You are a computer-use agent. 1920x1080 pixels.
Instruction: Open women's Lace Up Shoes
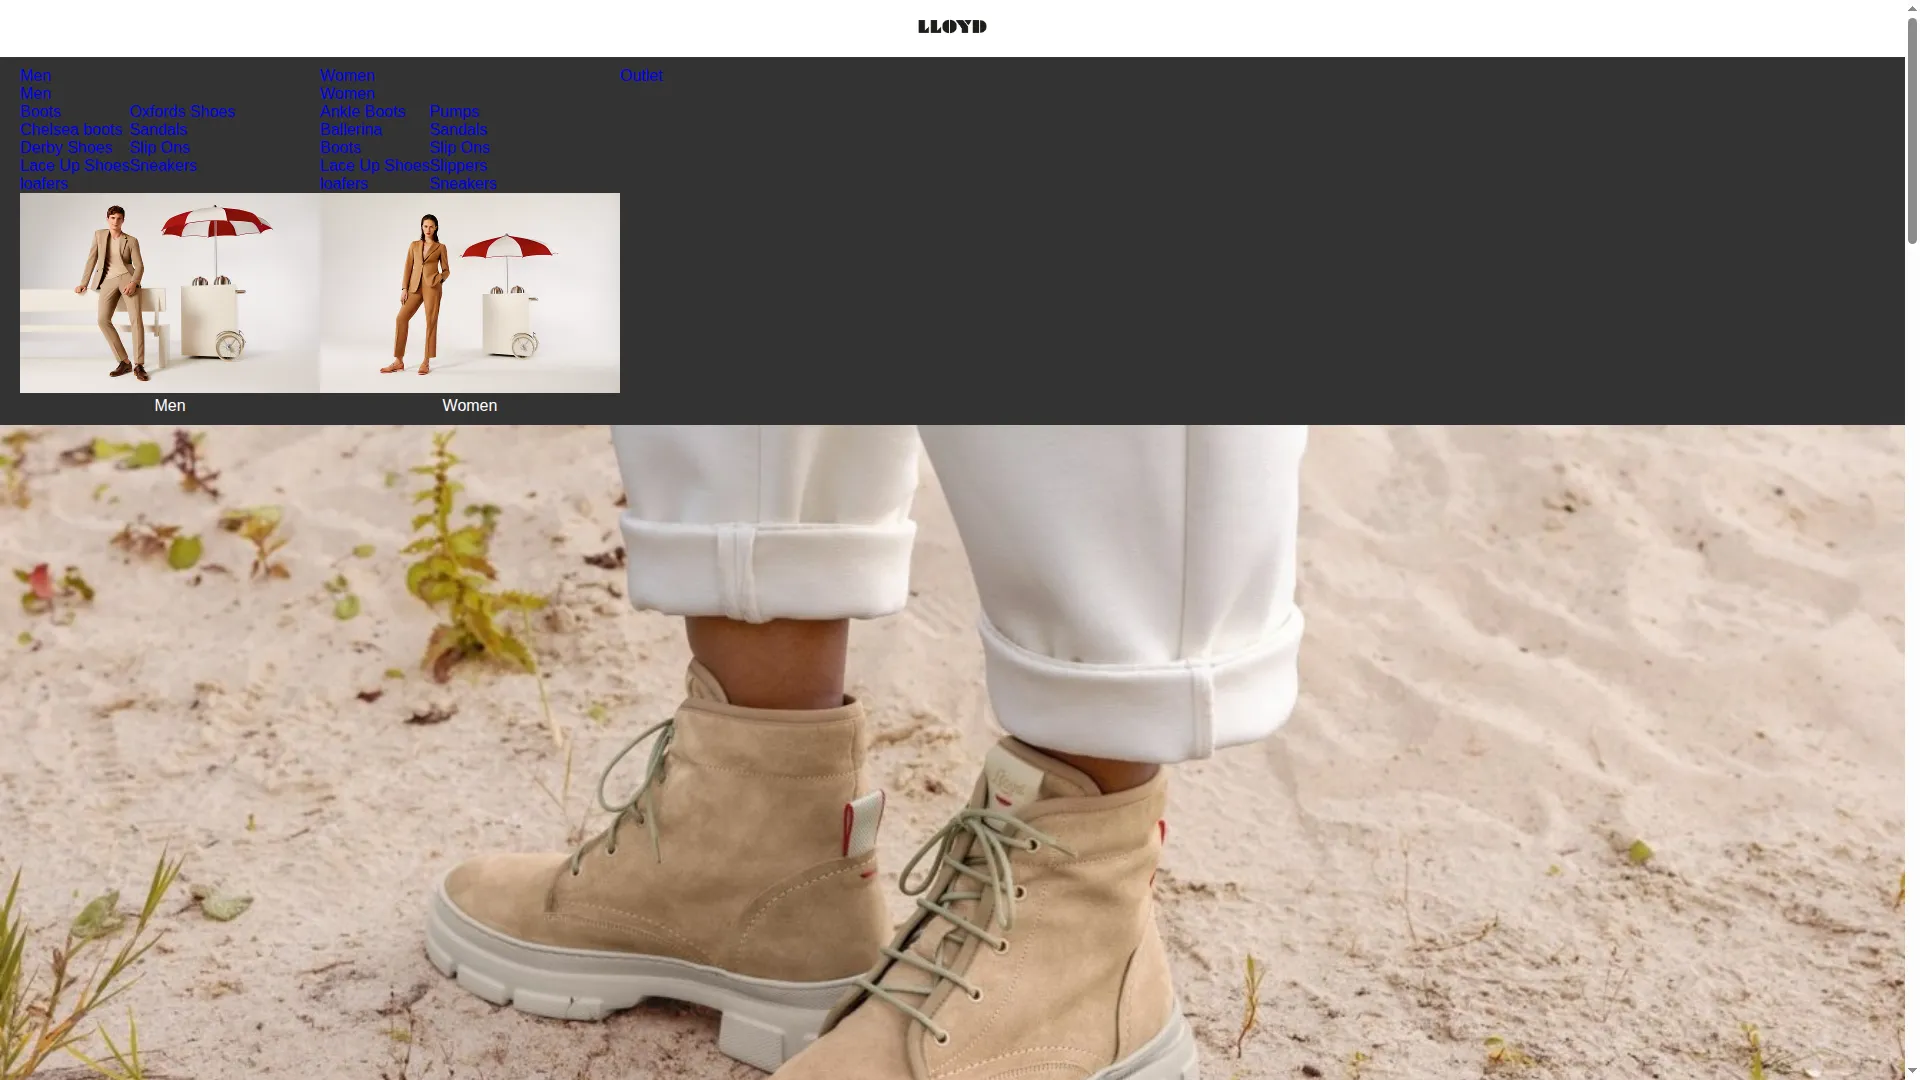[x=375, y=166]
